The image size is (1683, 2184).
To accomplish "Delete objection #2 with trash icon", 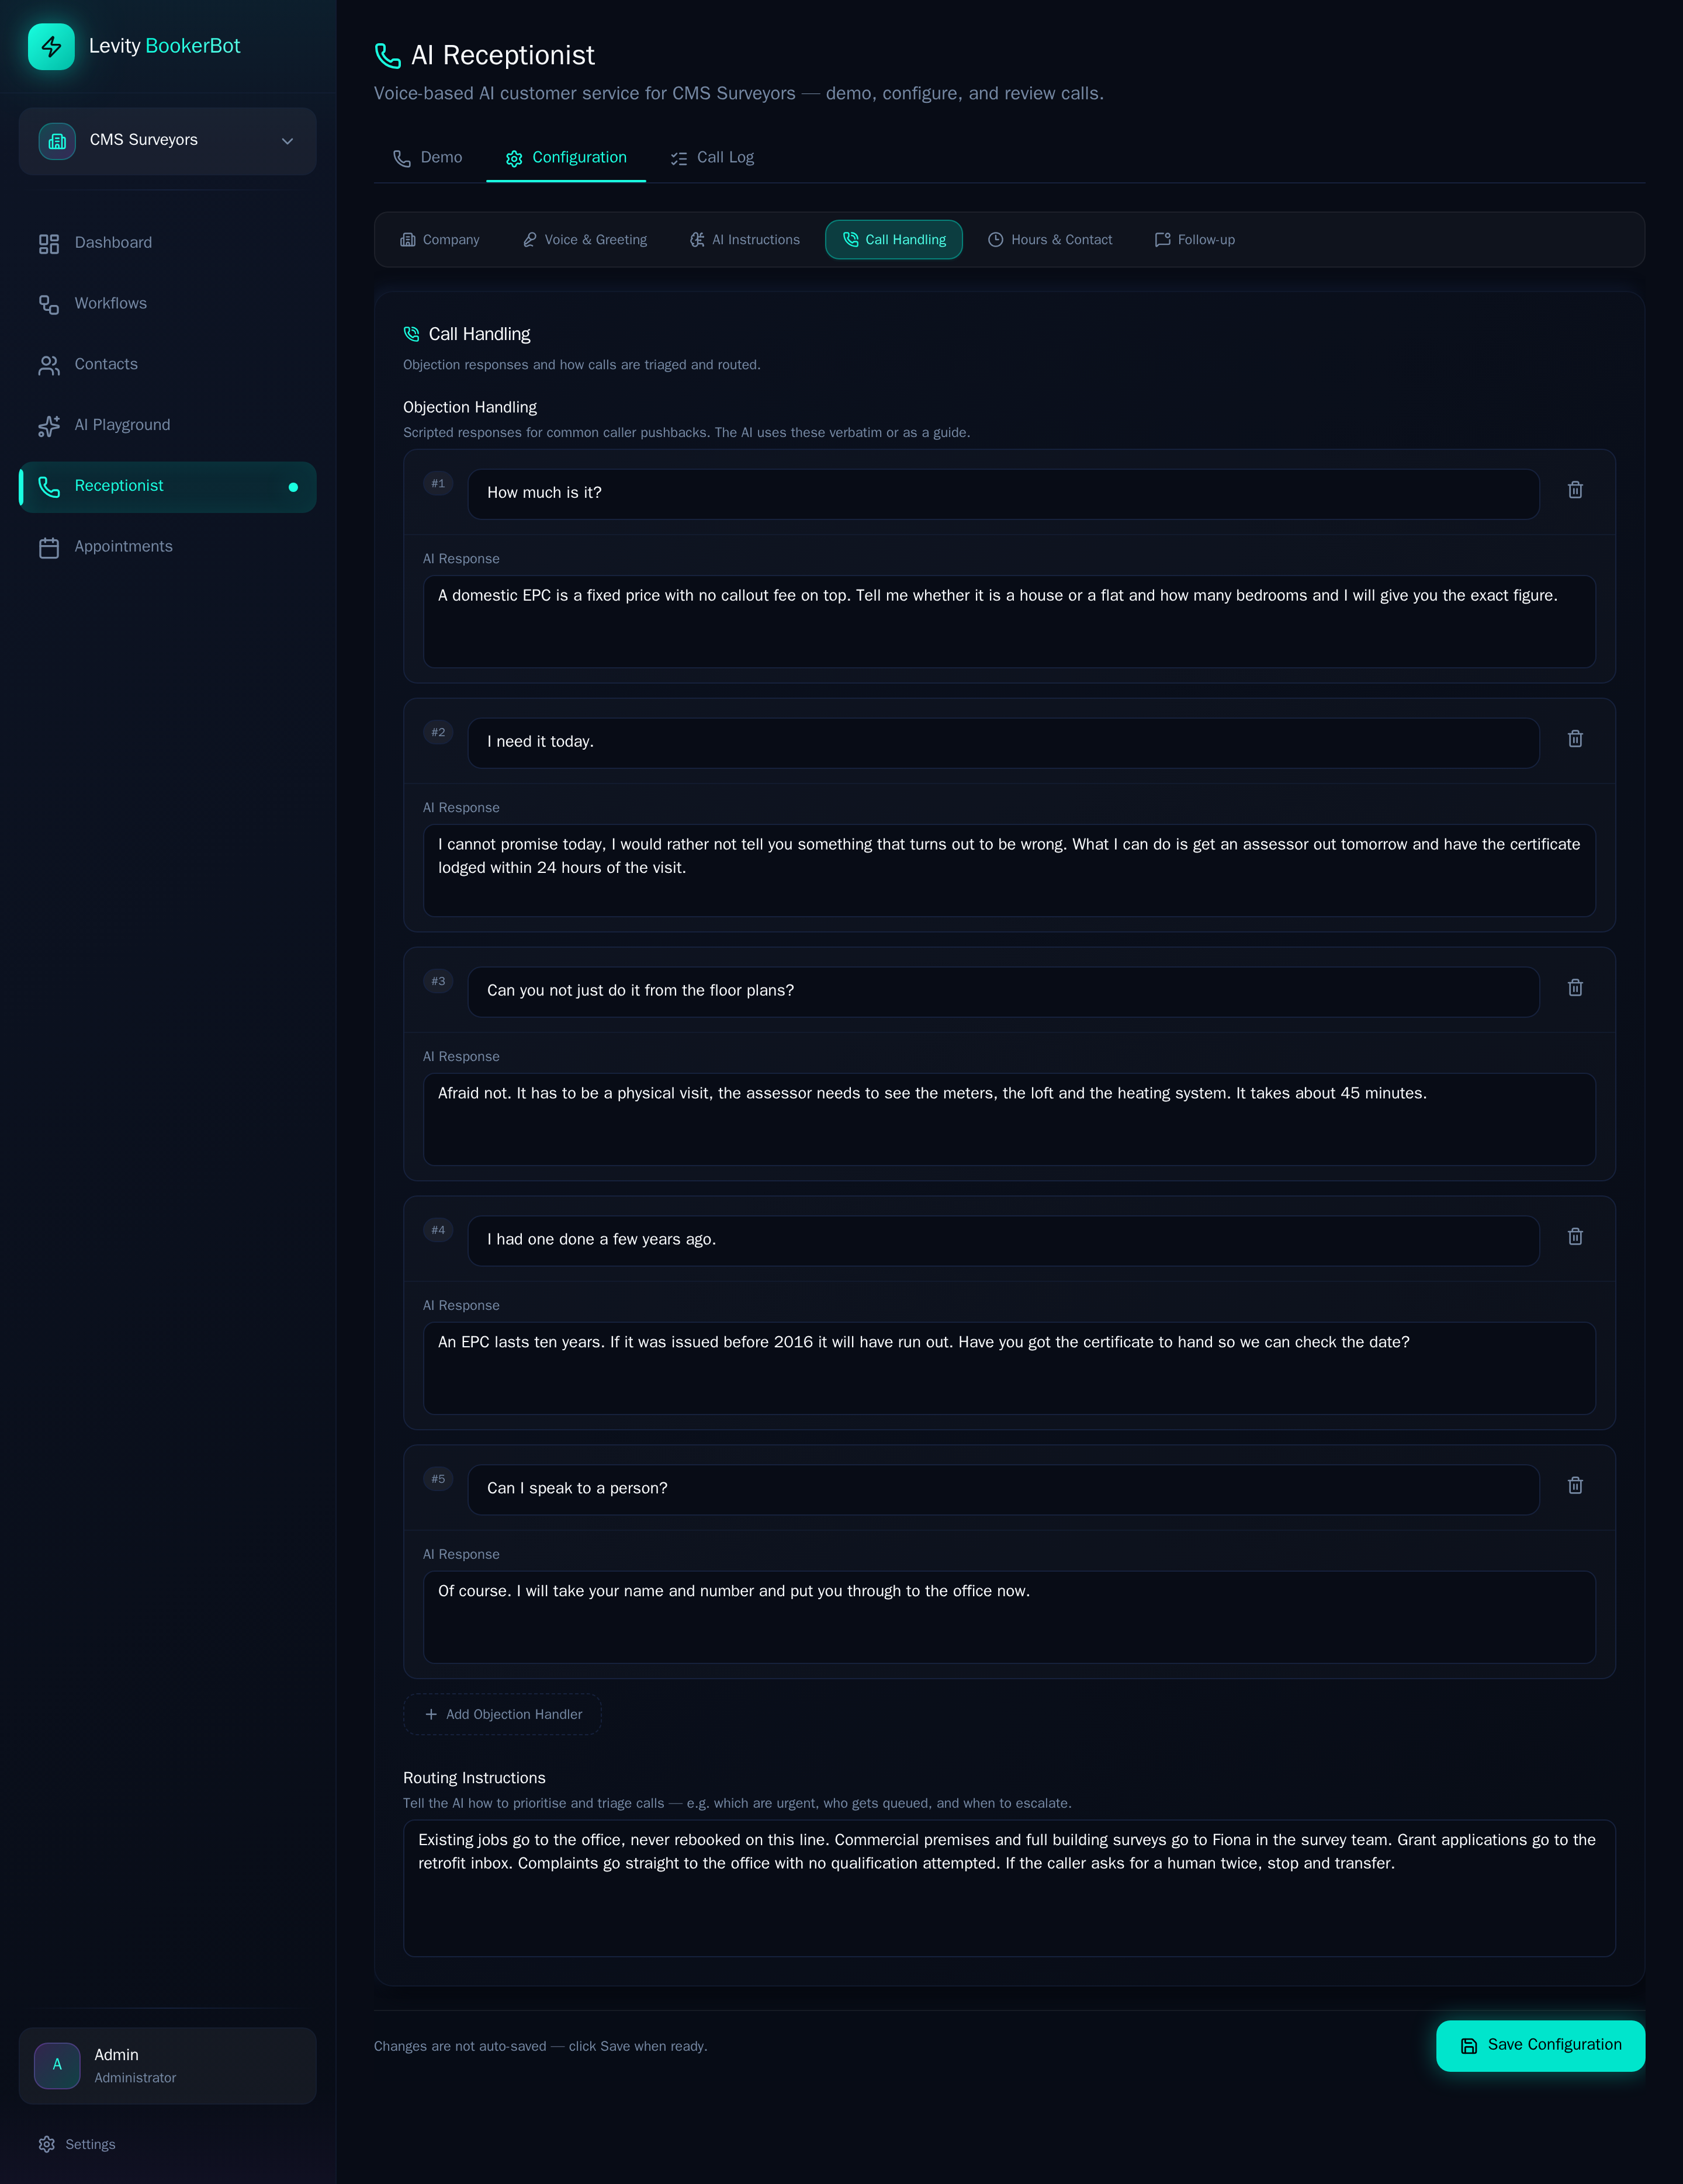I will pos(1575,739).
